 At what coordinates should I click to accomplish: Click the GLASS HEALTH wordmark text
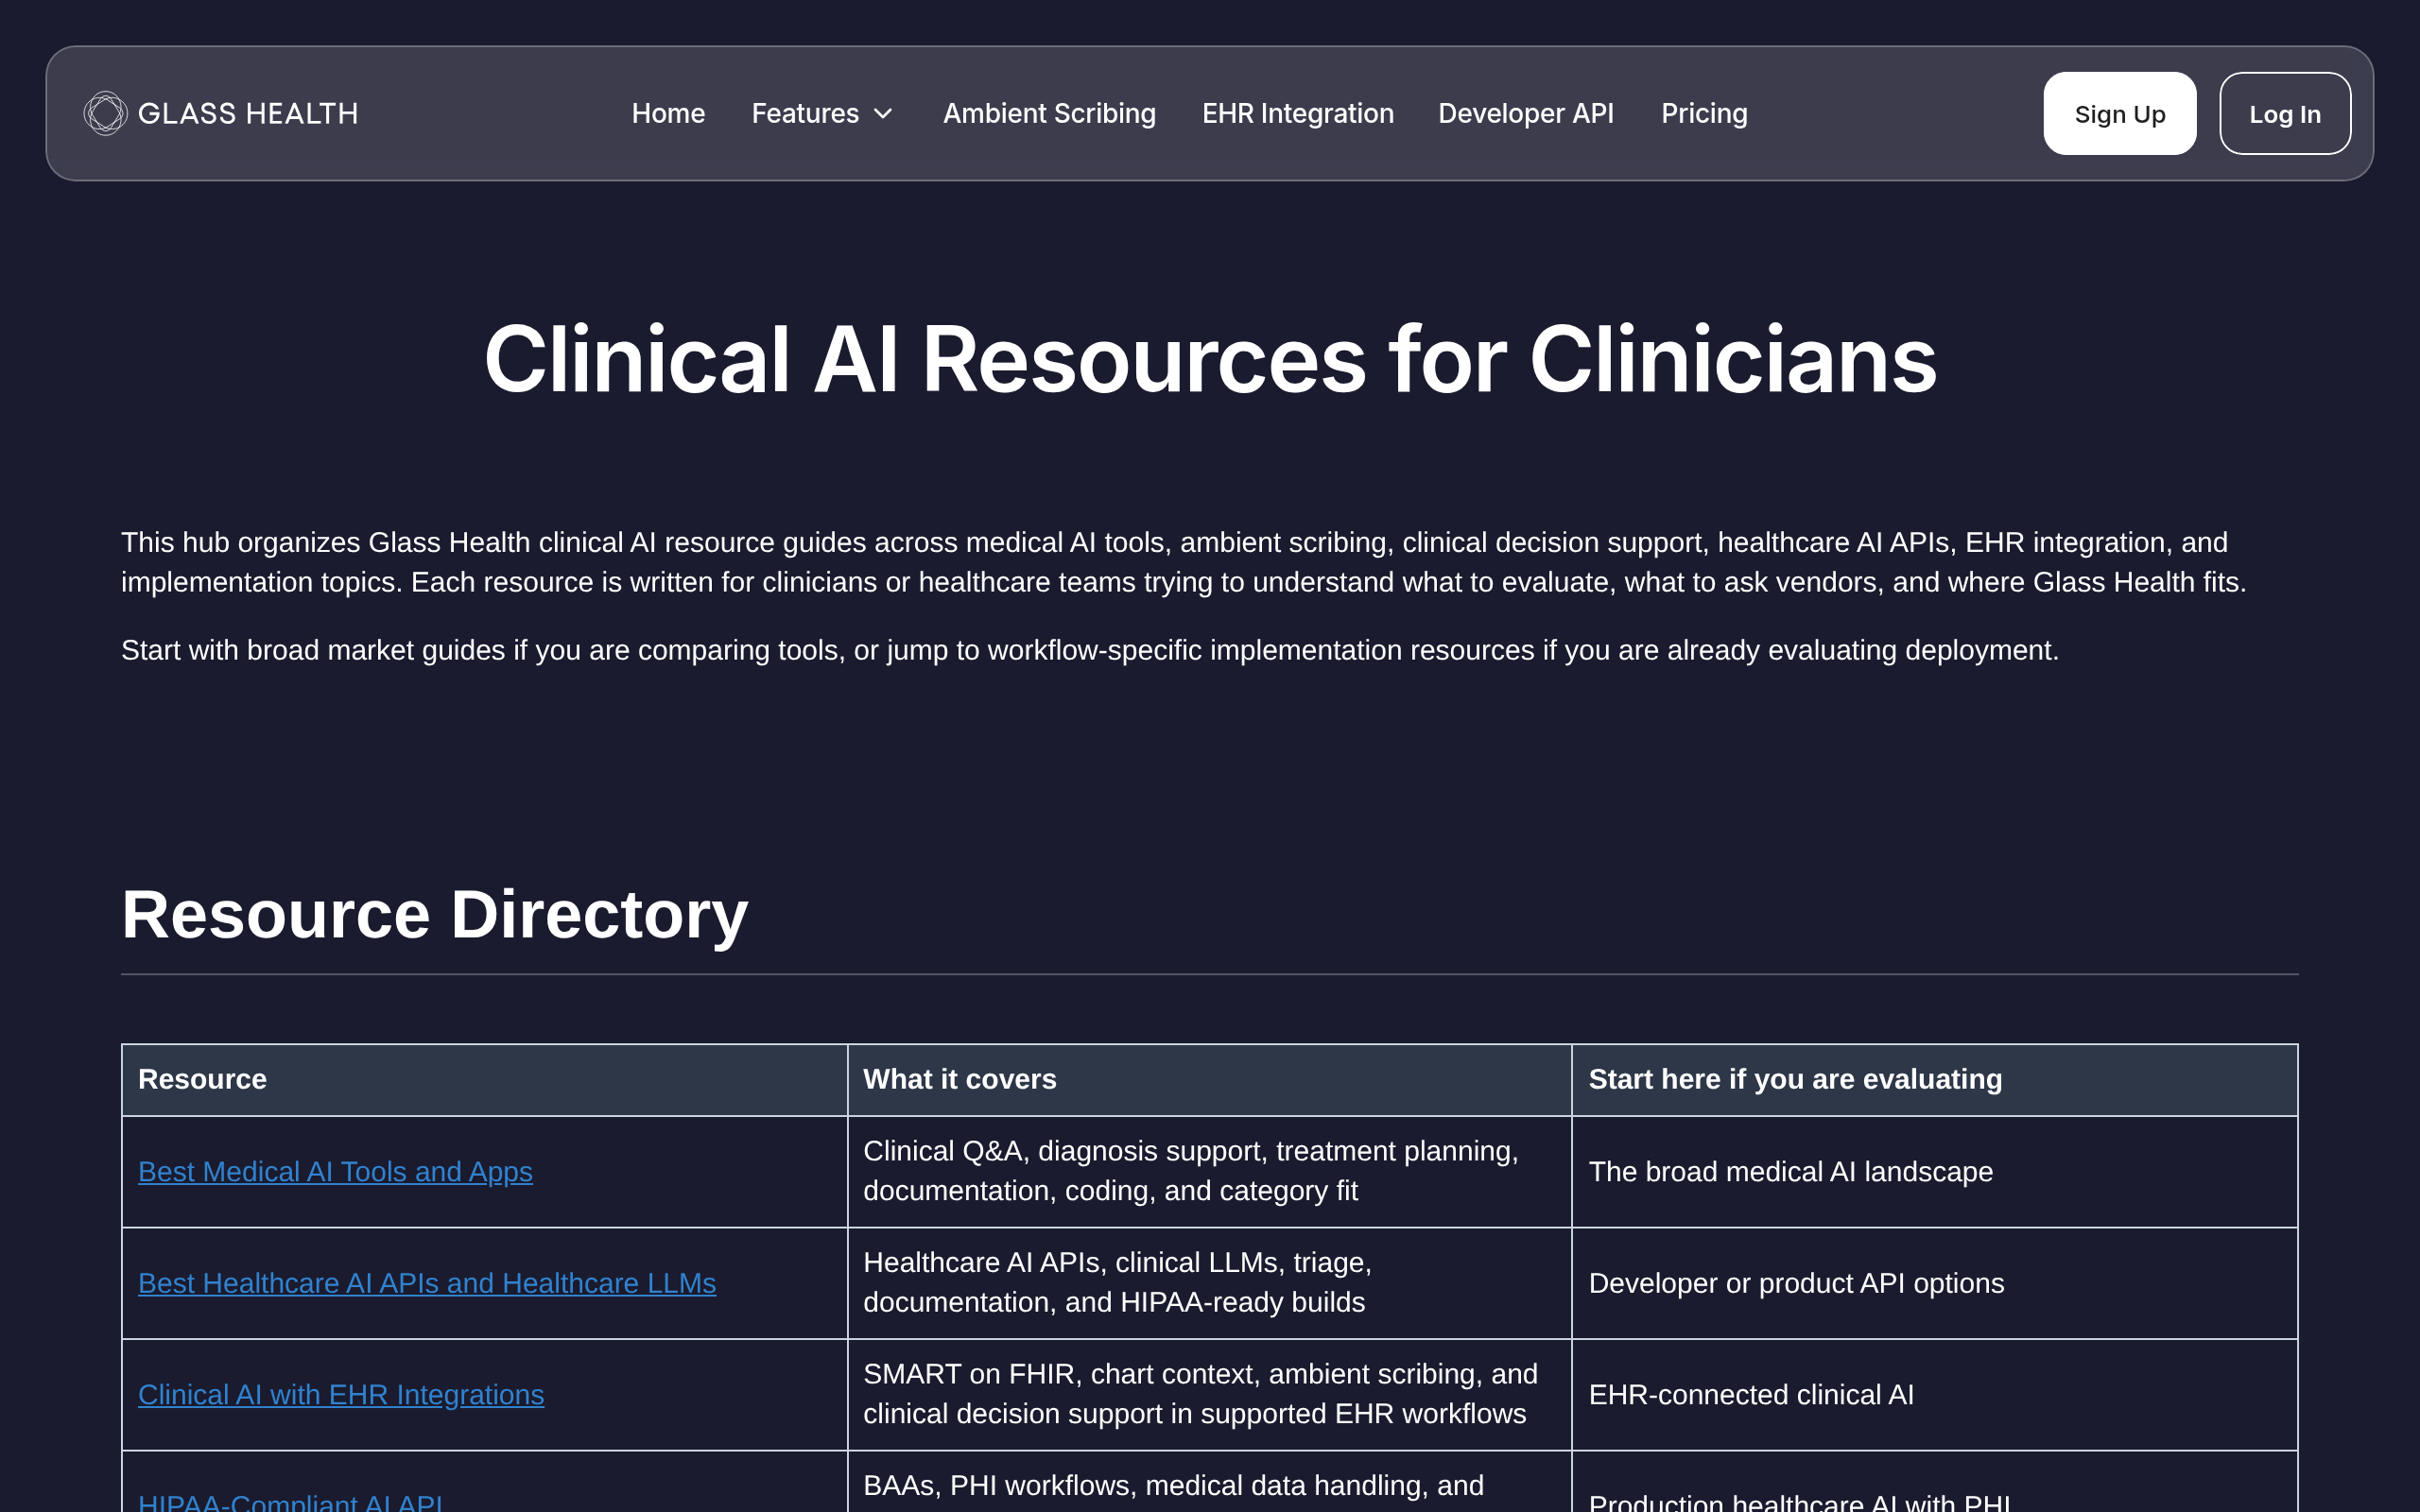[248, 114]
